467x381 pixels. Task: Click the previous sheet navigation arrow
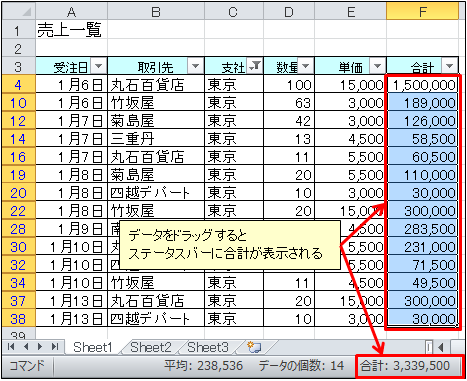(26, 347)
